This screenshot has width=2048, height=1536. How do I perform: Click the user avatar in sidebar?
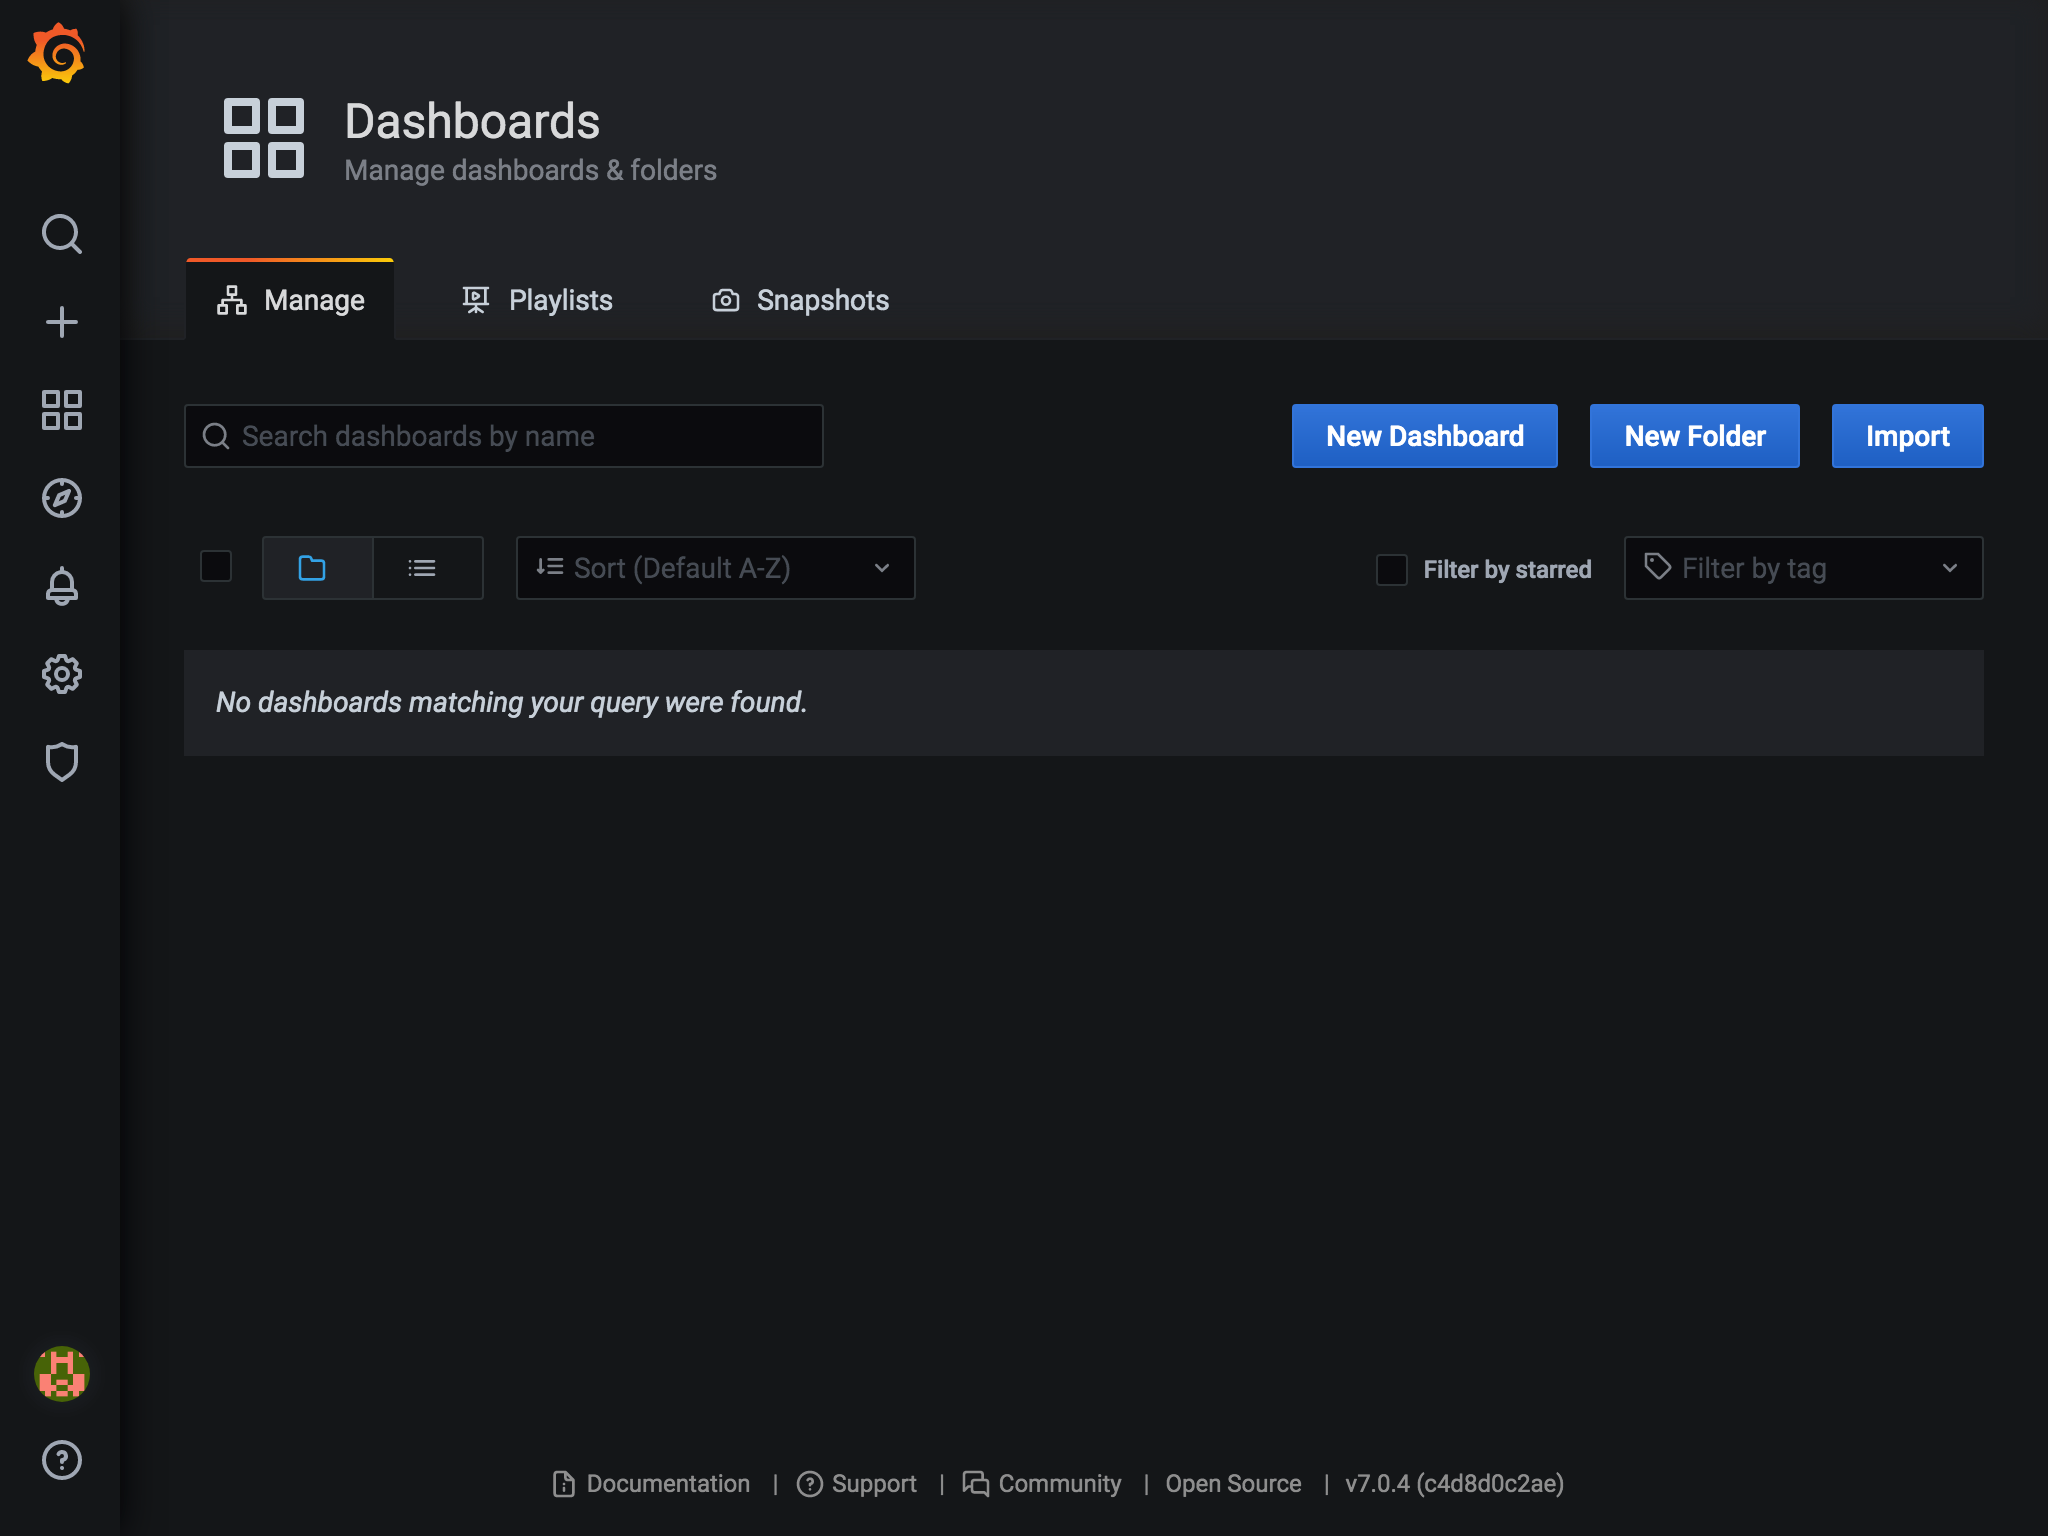(61, 1374)
